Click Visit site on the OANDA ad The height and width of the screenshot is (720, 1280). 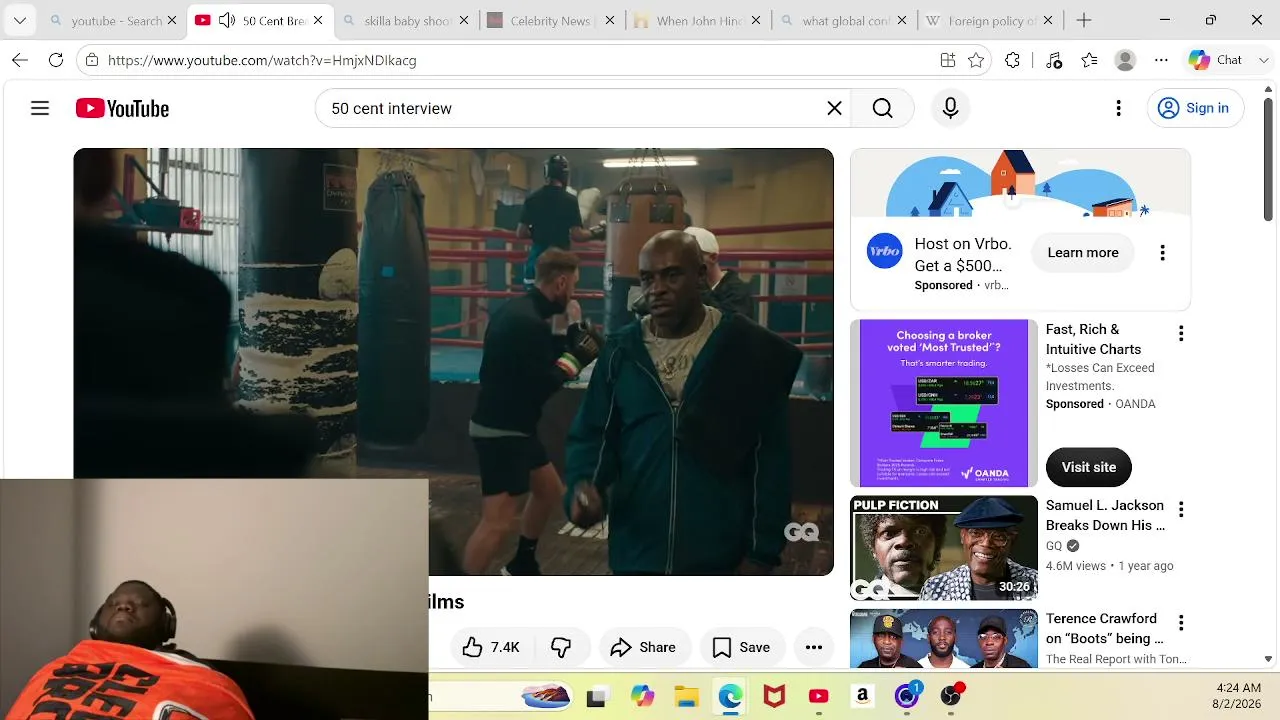[x=1089, y=467]
